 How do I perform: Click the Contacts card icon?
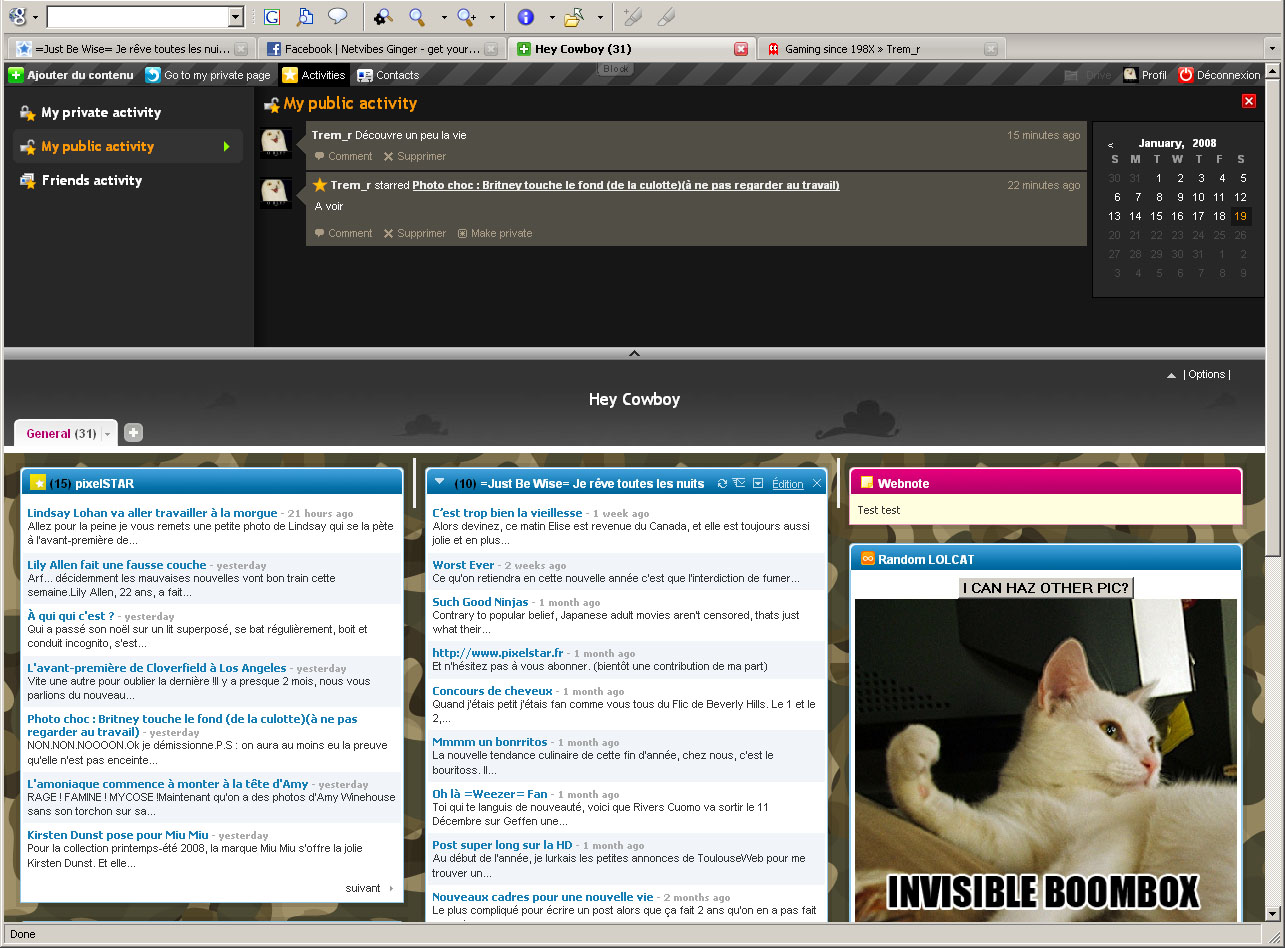[365, 75]
